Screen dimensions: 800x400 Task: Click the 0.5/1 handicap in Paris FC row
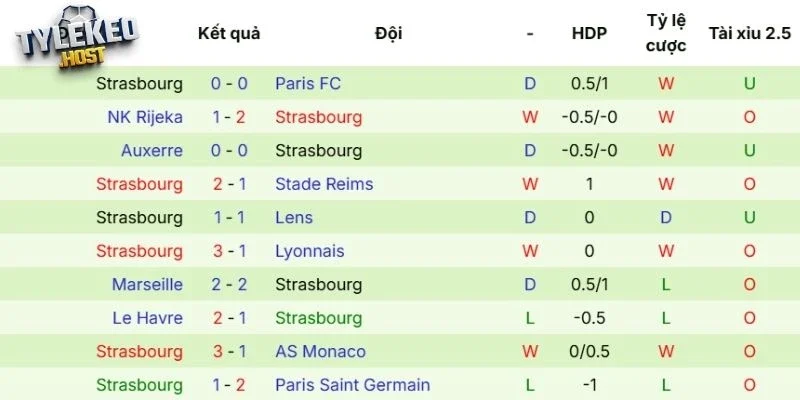click(589, 84)
